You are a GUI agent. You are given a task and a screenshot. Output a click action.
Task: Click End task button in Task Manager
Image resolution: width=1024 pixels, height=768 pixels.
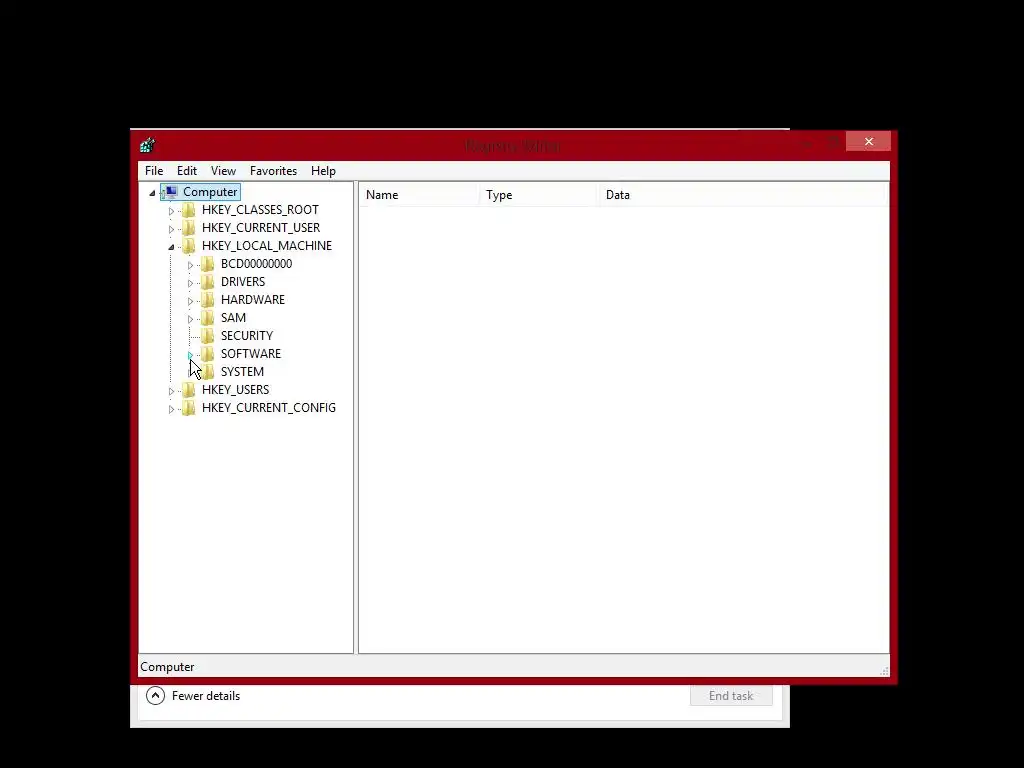[x=731, y=696]
